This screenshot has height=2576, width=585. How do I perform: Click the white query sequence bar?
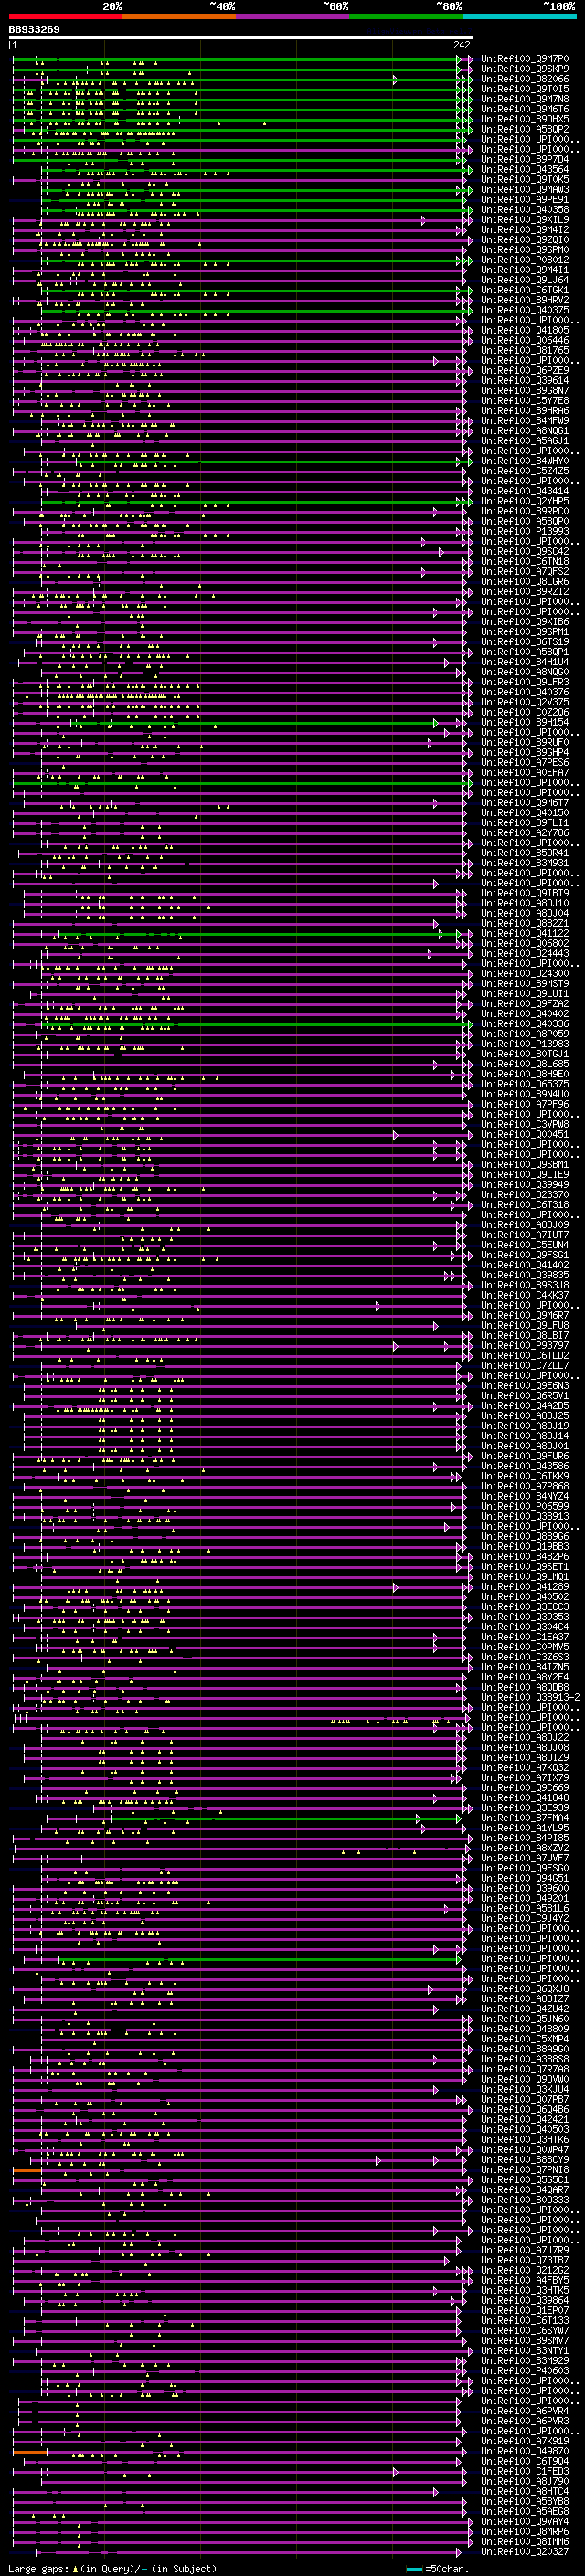[x=241, y=38]
